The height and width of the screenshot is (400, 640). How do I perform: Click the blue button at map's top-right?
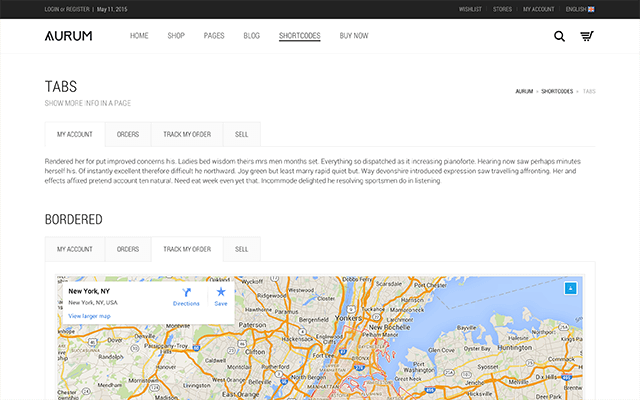(571, 288)
